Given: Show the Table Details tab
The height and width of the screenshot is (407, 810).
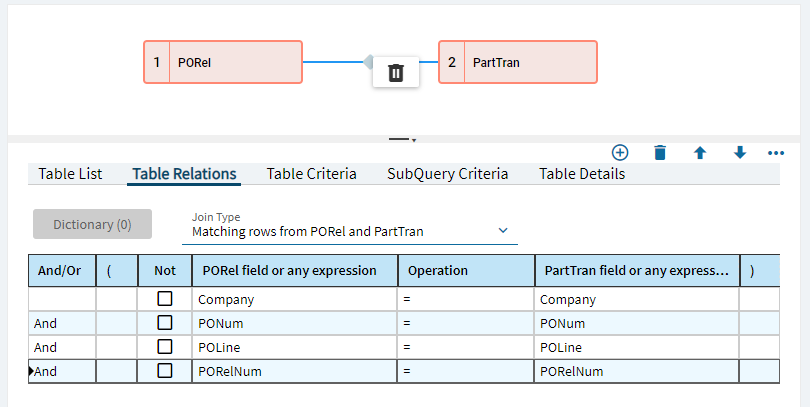Looking at the screenshot, I should tap(582, 174).
